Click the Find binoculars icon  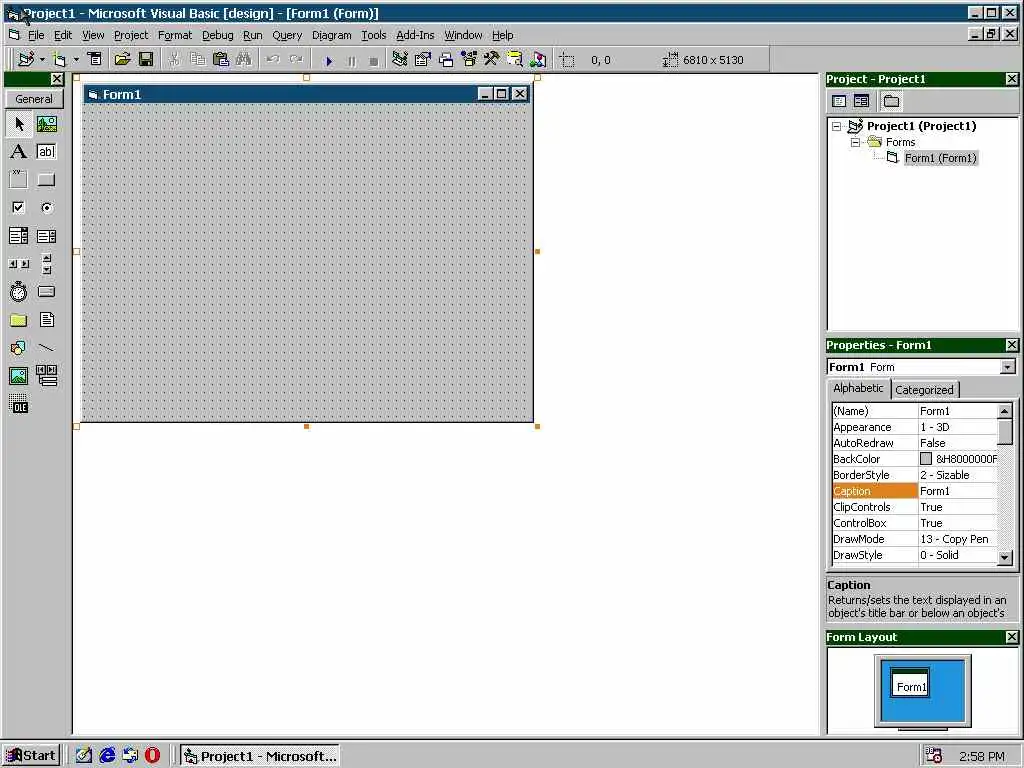(244, 59)
